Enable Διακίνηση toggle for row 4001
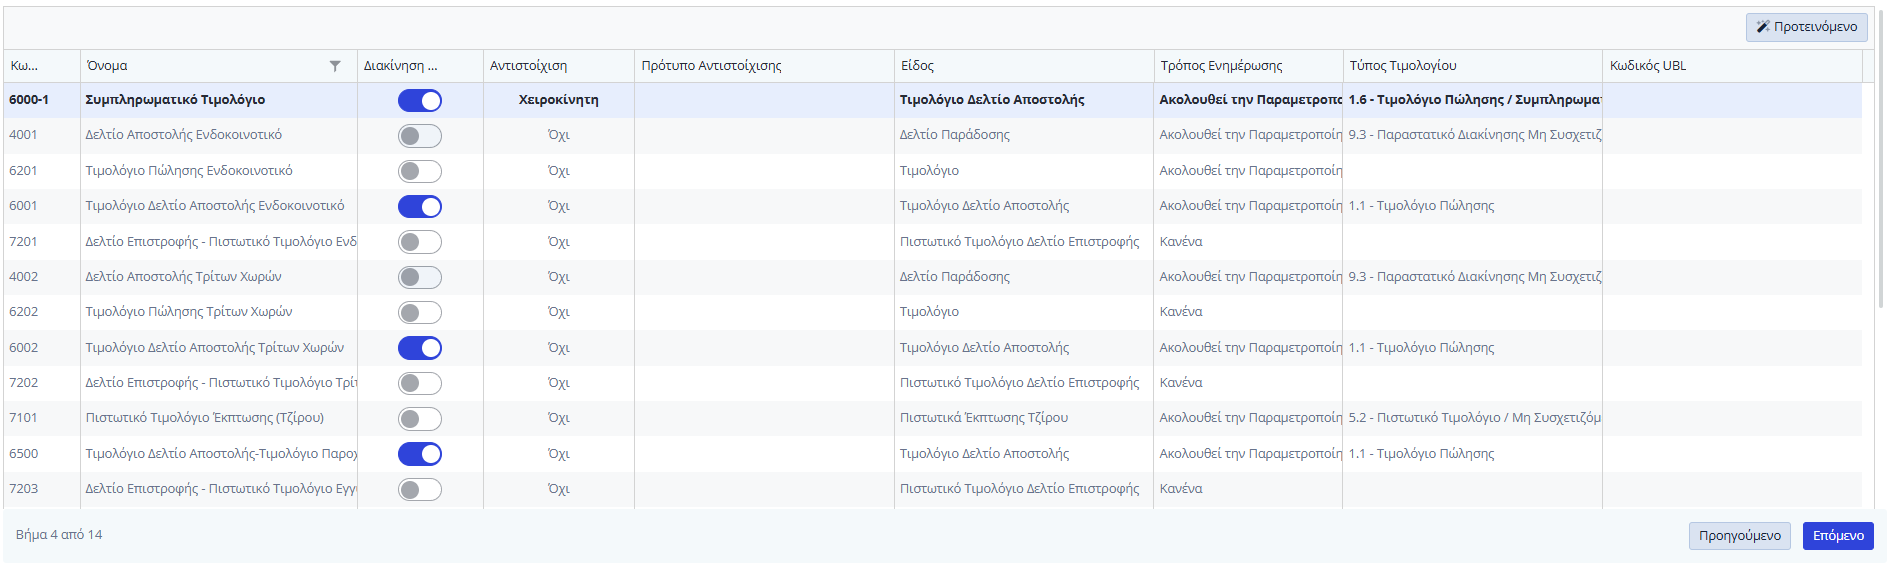Screen dimensions: 1888x571 click(420, 136)
